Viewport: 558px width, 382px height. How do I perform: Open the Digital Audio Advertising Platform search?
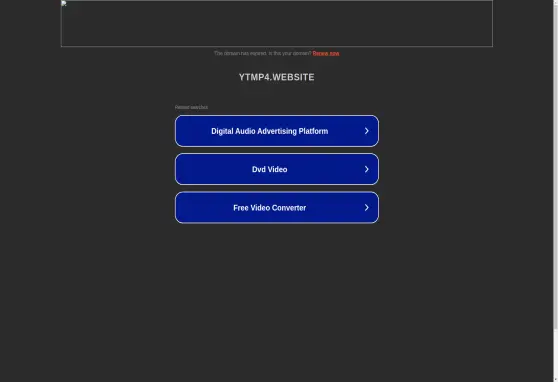coord(277,131)
